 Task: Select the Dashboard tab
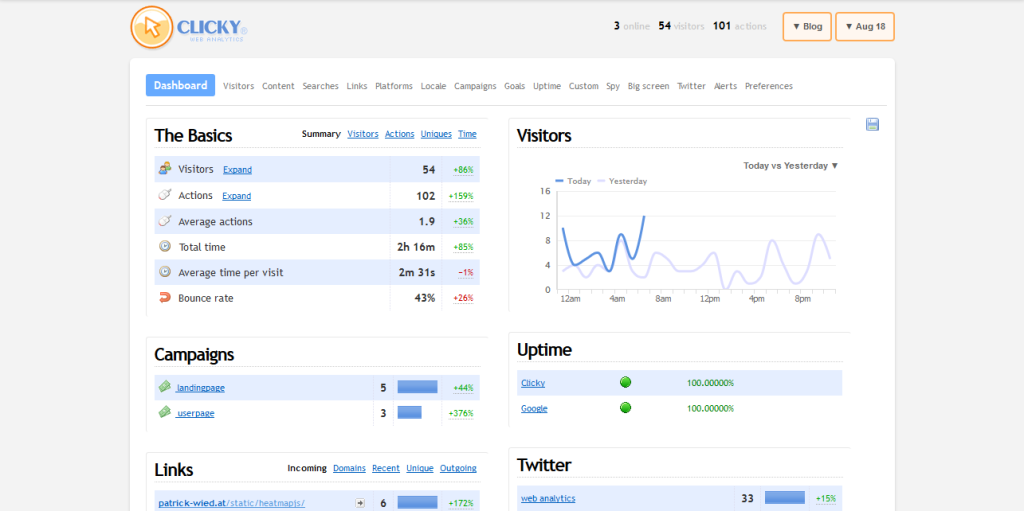(x=180, y=85)
